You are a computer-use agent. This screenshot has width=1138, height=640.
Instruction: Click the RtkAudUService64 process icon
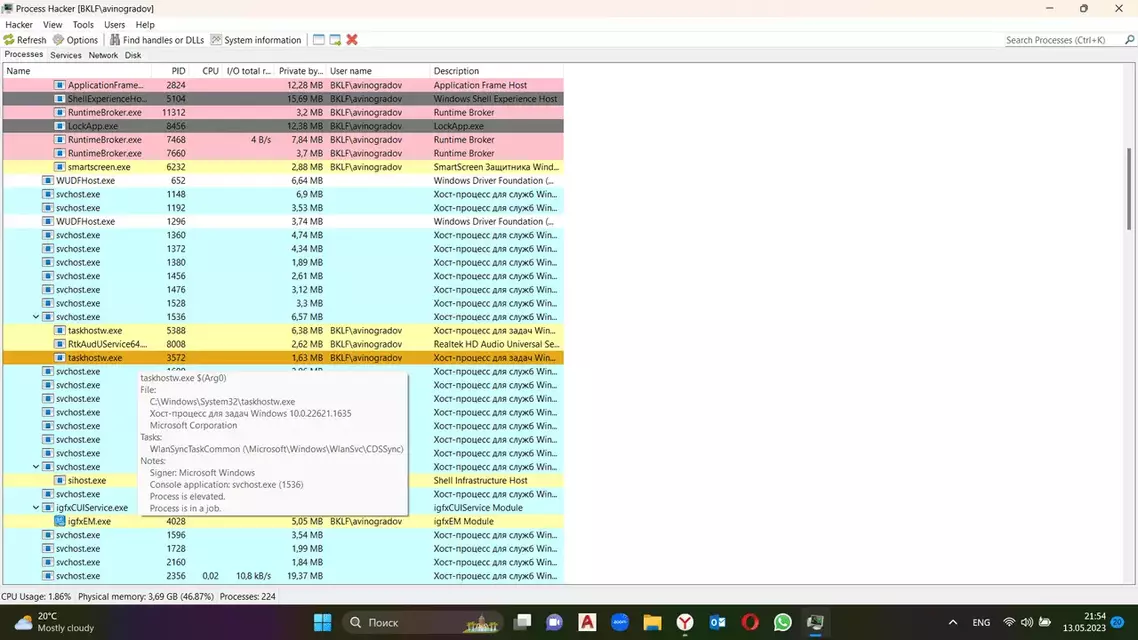click(60, 344)
